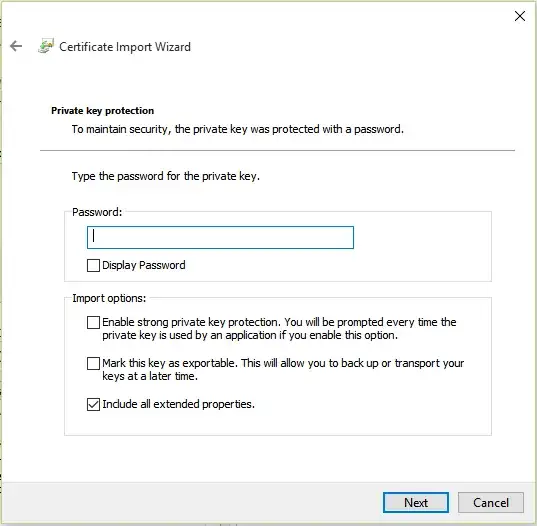The width and height of the screenshot is (537, 526).
Task: Click the Next button
Action: [x=416, y=502]
